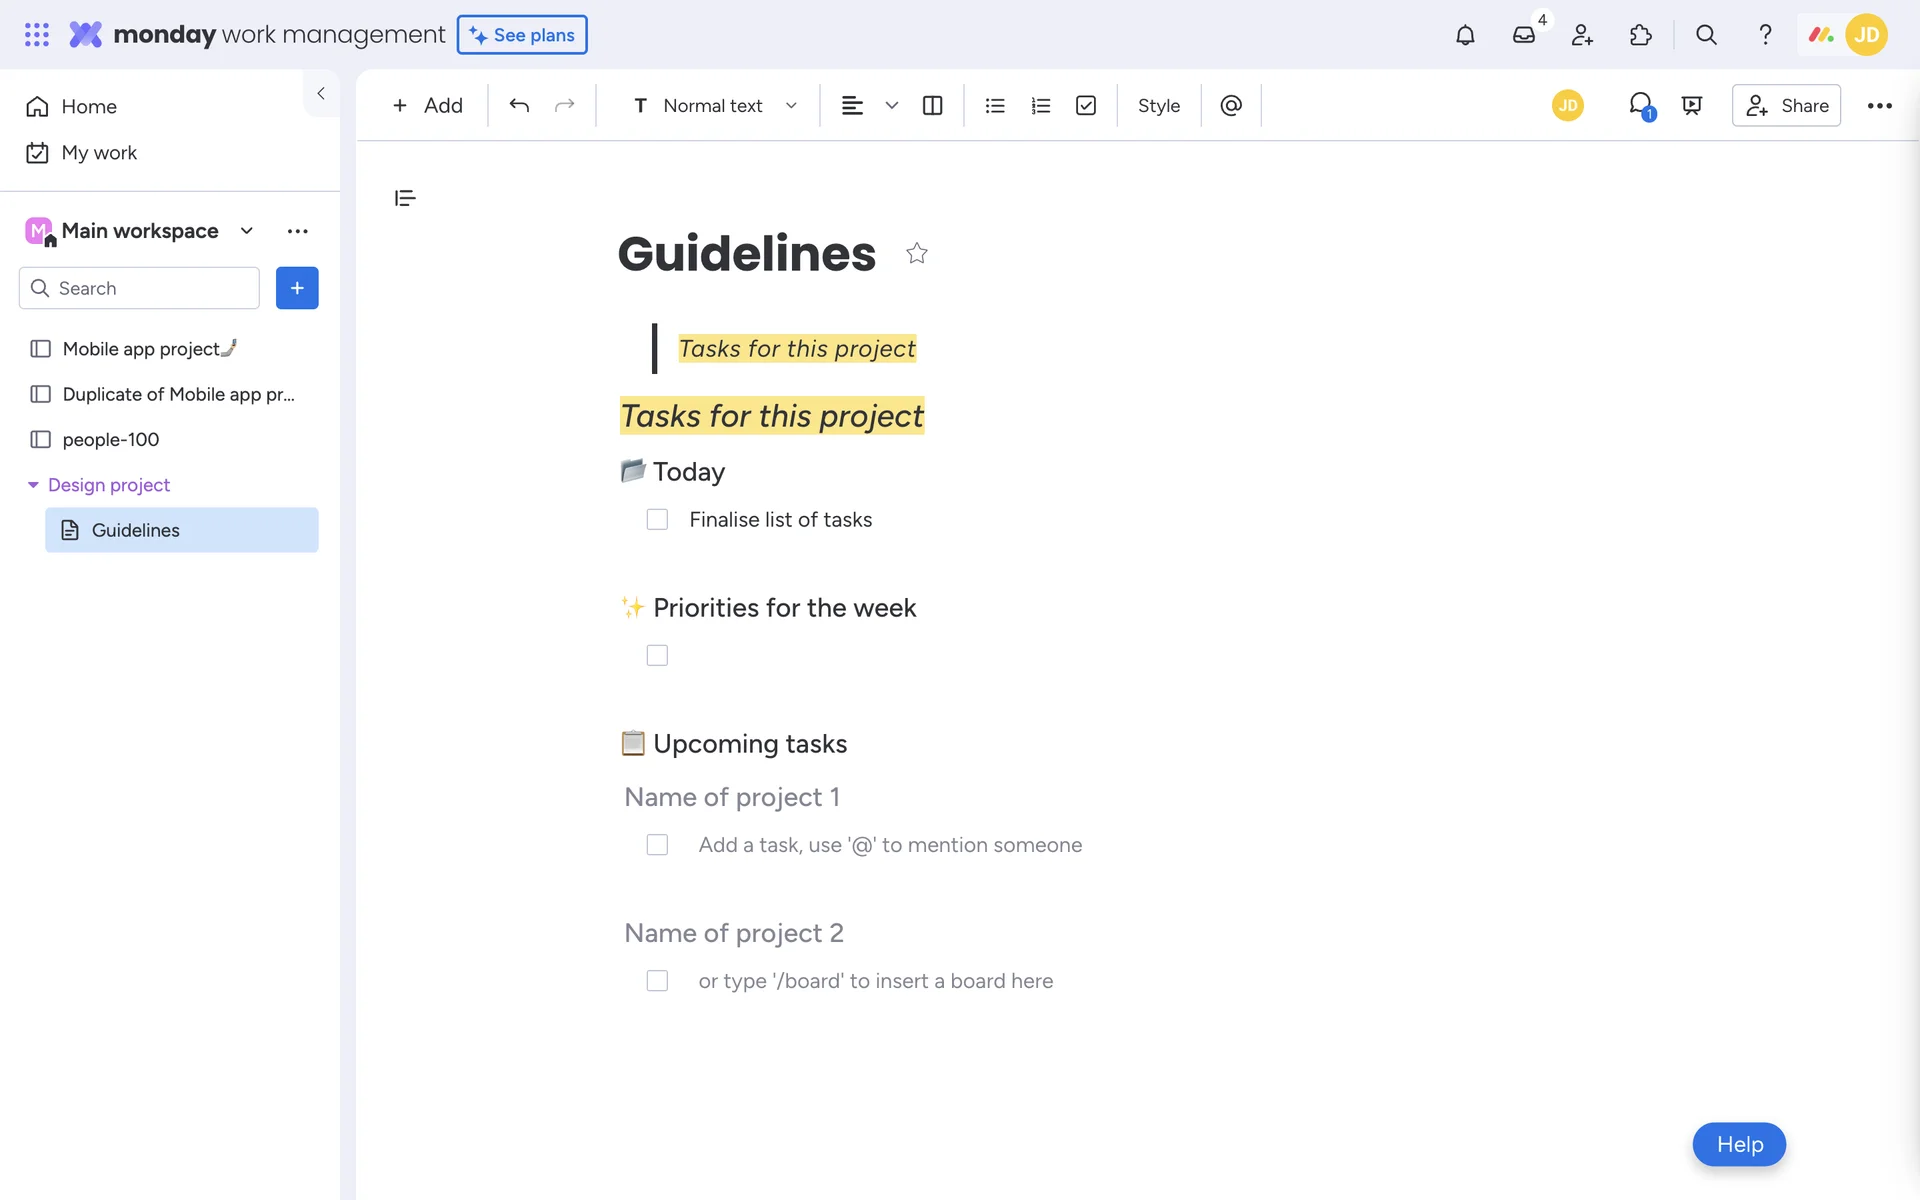Insert checklist from toolbar
The height and width of the screenshot is (1200, 1920).
pos(1086,105)
